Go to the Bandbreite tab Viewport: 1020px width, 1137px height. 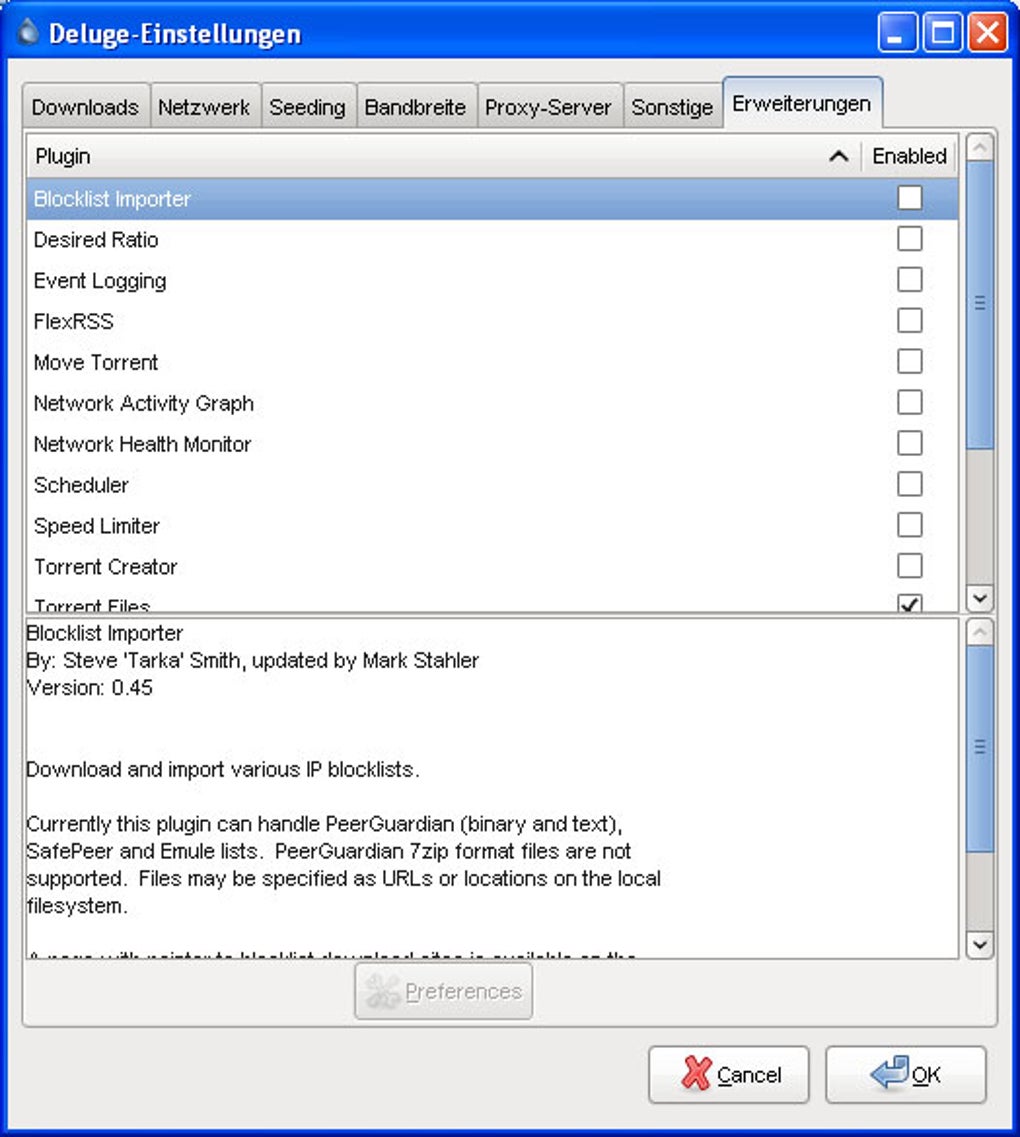point(415,107)
